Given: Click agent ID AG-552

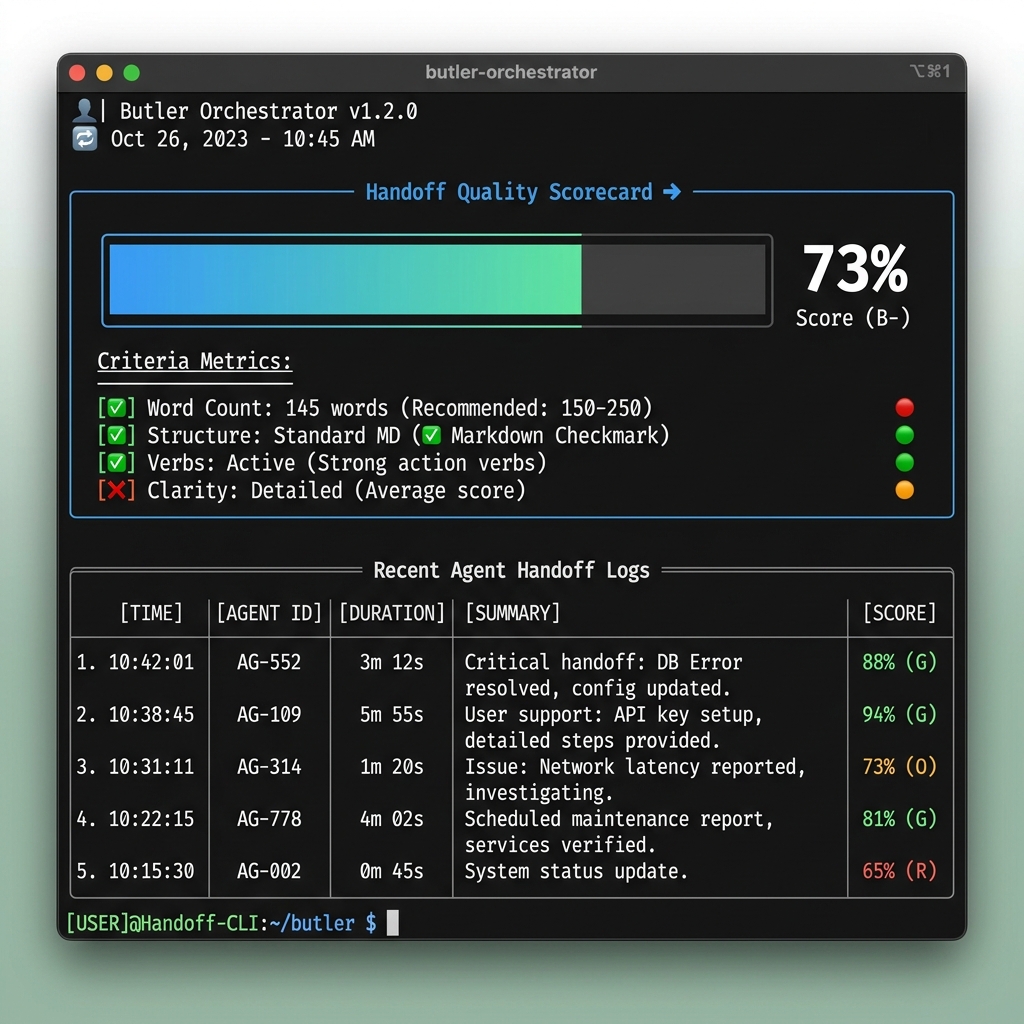Looking at the screenshot, I should pos(269,662).
